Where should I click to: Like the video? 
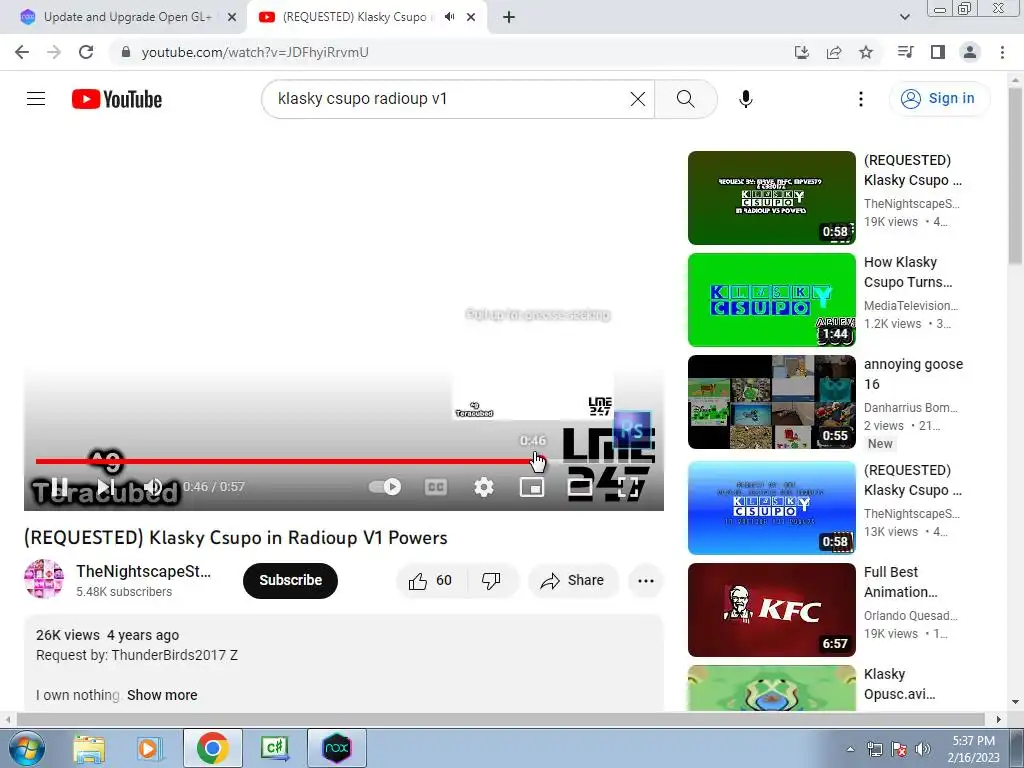pos(430,581)
